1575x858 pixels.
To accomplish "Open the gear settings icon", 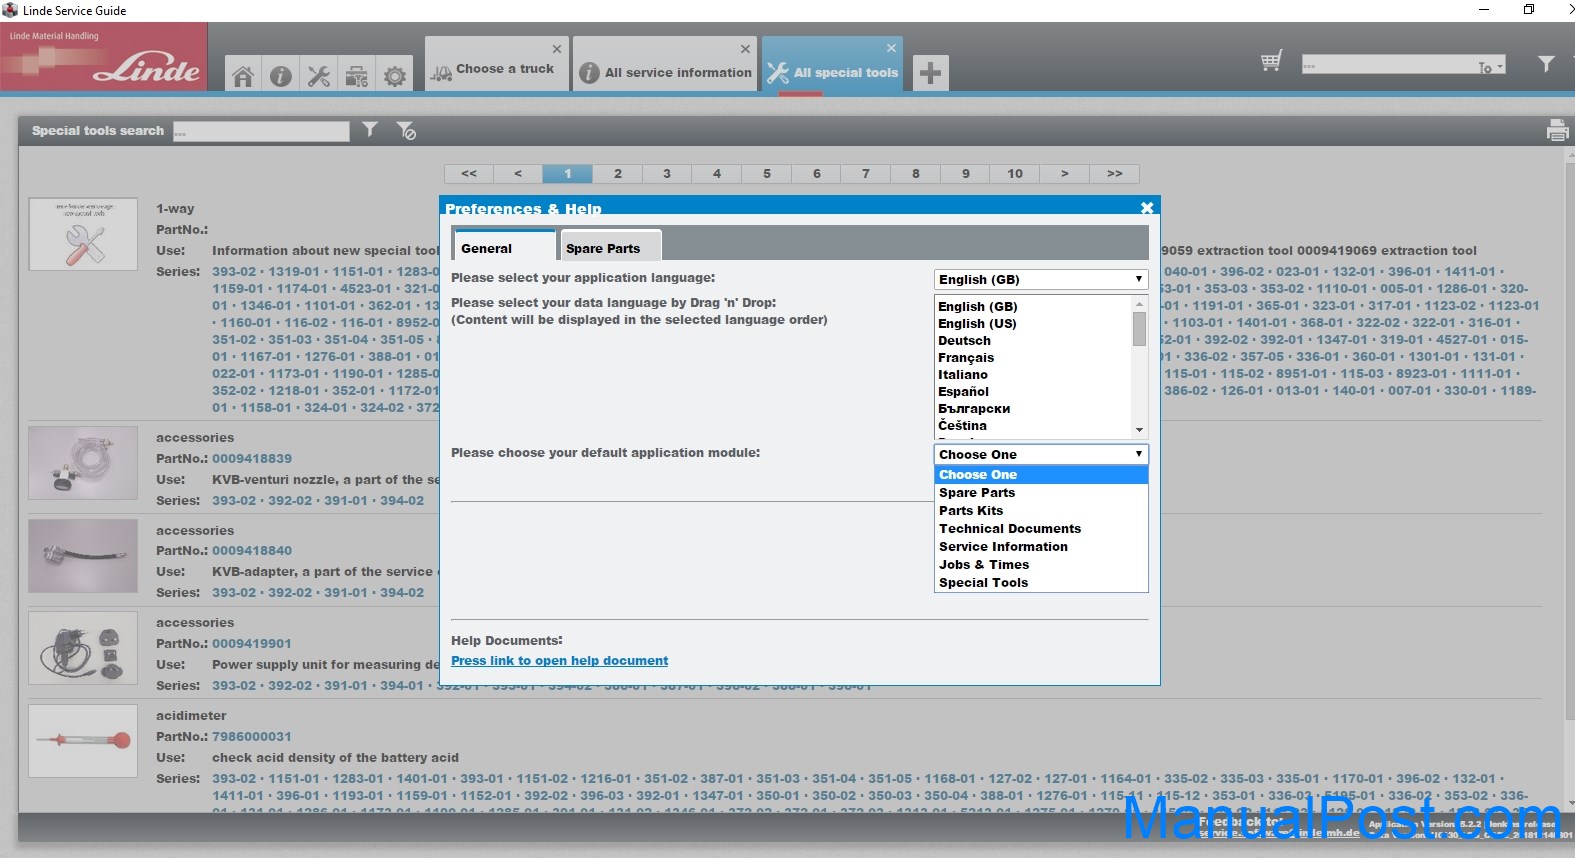I will [395, 76].
